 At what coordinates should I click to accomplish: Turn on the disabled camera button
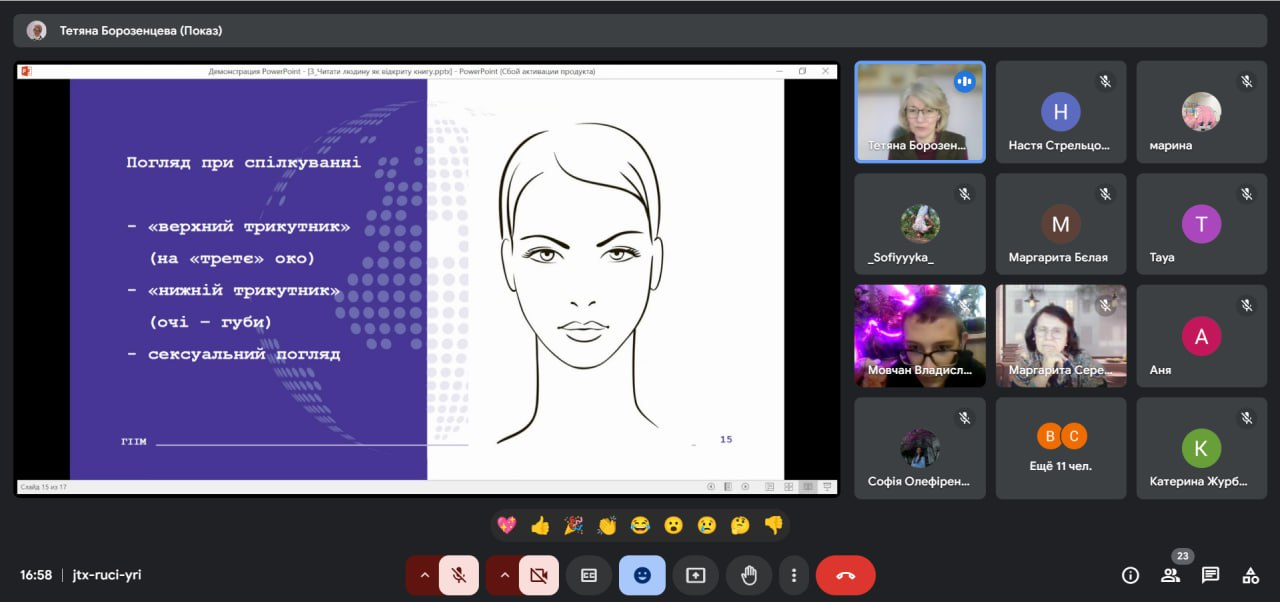tap(539, 575)
